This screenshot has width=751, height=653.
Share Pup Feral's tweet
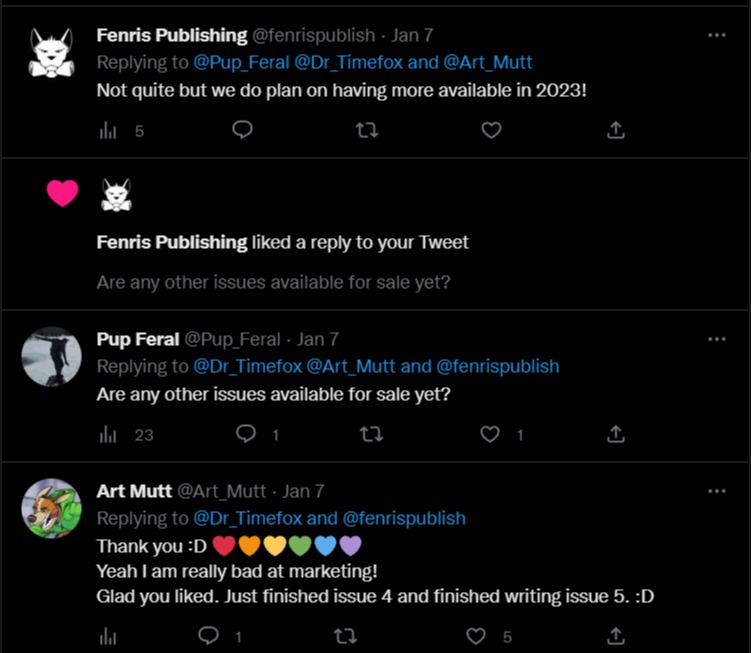click(616, 434)
